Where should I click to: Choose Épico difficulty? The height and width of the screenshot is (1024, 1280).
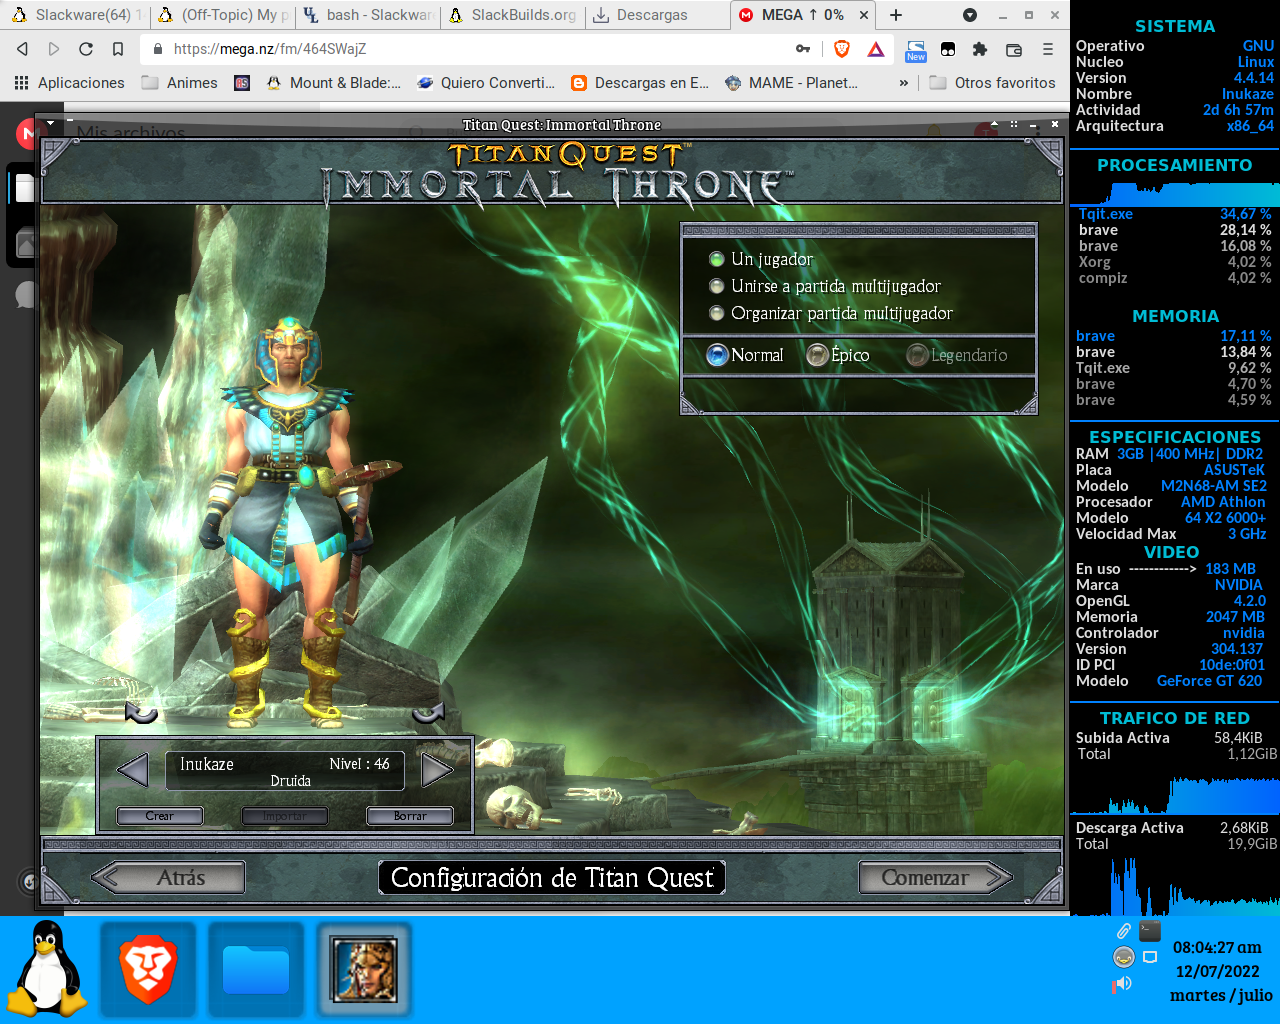pos(838,355)
